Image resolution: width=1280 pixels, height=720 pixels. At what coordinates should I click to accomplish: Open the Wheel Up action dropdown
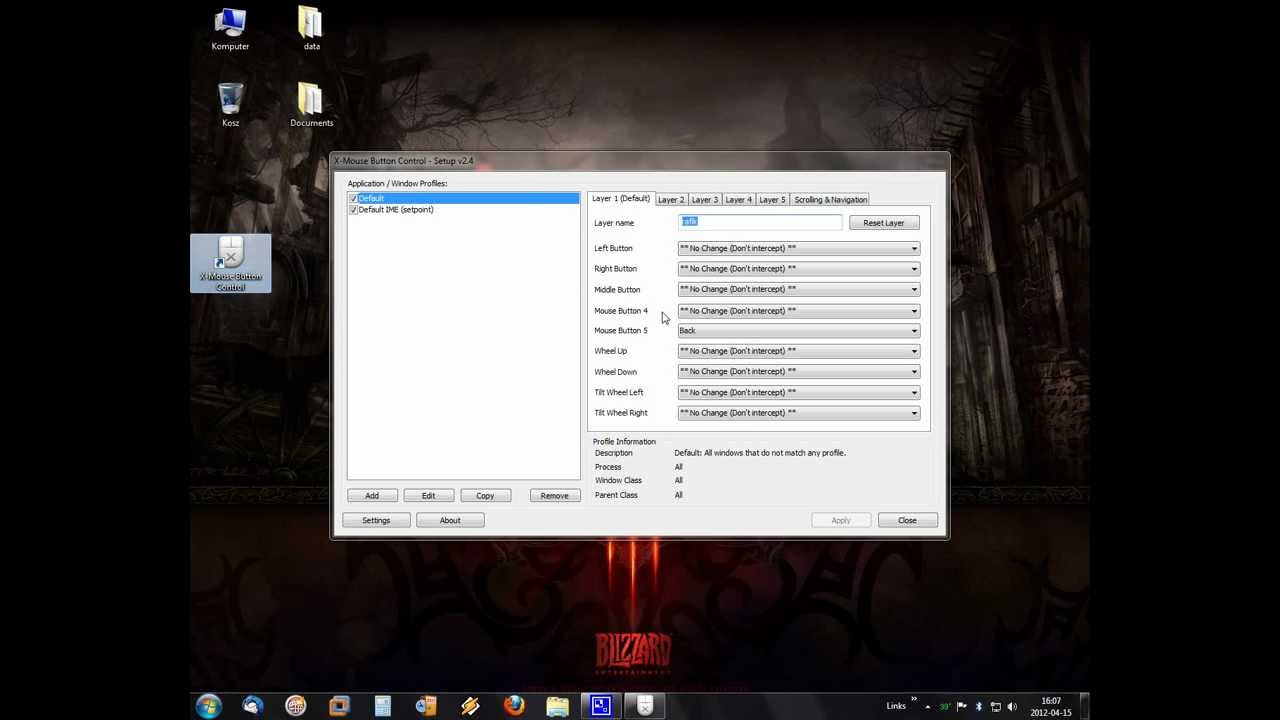pos(798,351)
